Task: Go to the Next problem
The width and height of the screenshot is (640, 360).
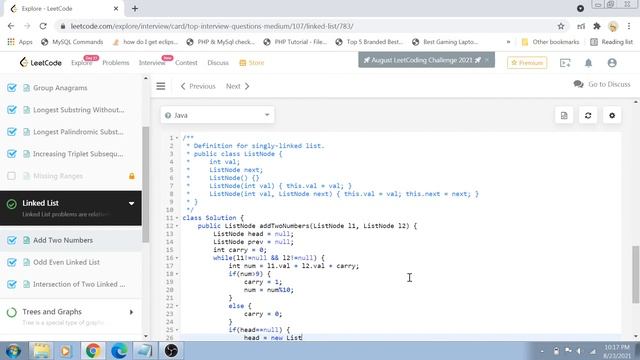Action: point(238,86)
